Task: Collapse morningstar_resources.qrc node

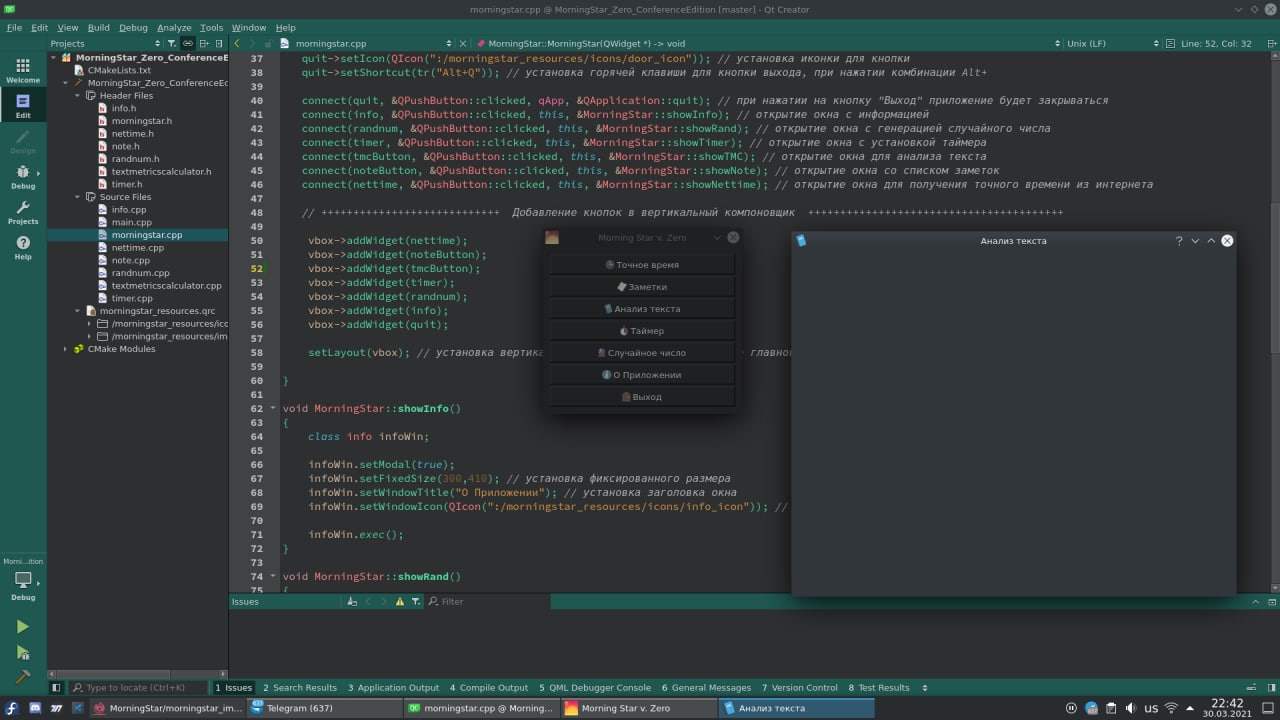Action: tap(77, 311)
